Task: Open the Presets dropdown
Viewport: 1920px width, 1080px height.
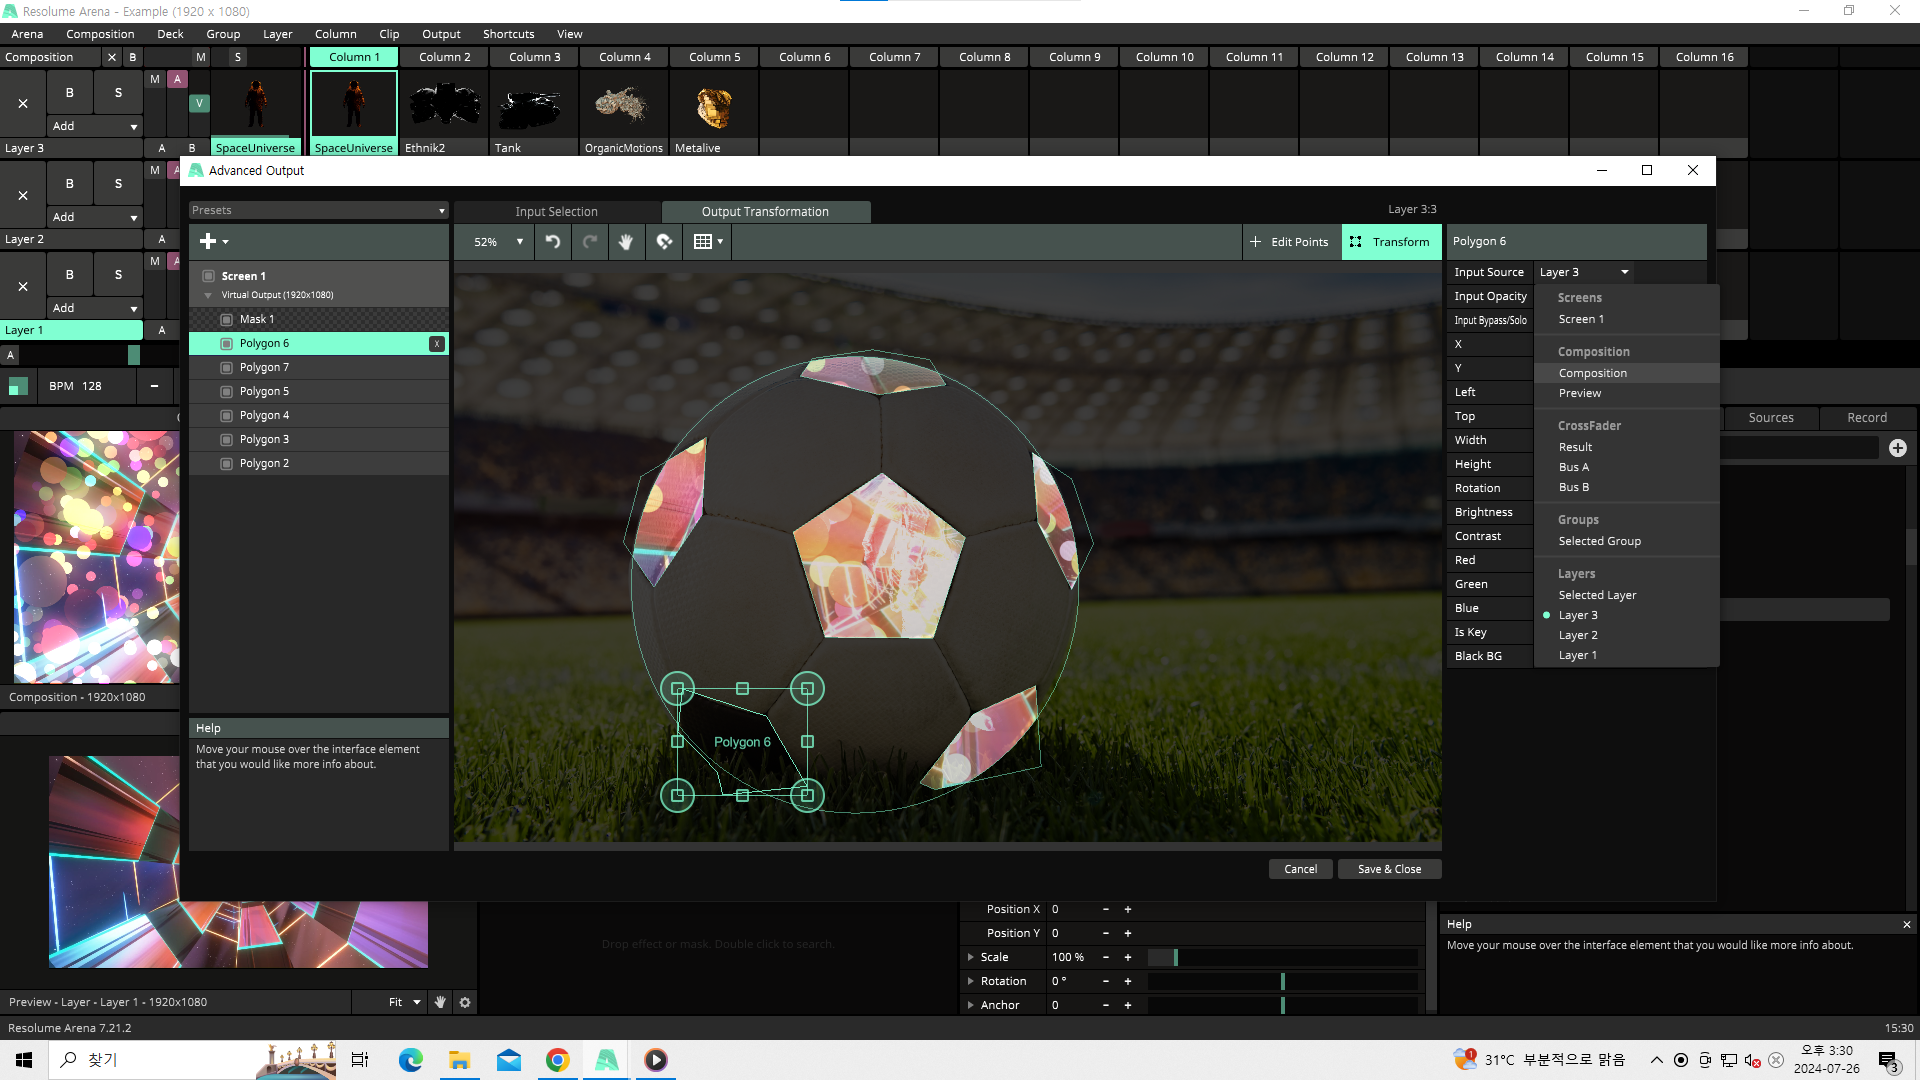Action: point(318,211)
